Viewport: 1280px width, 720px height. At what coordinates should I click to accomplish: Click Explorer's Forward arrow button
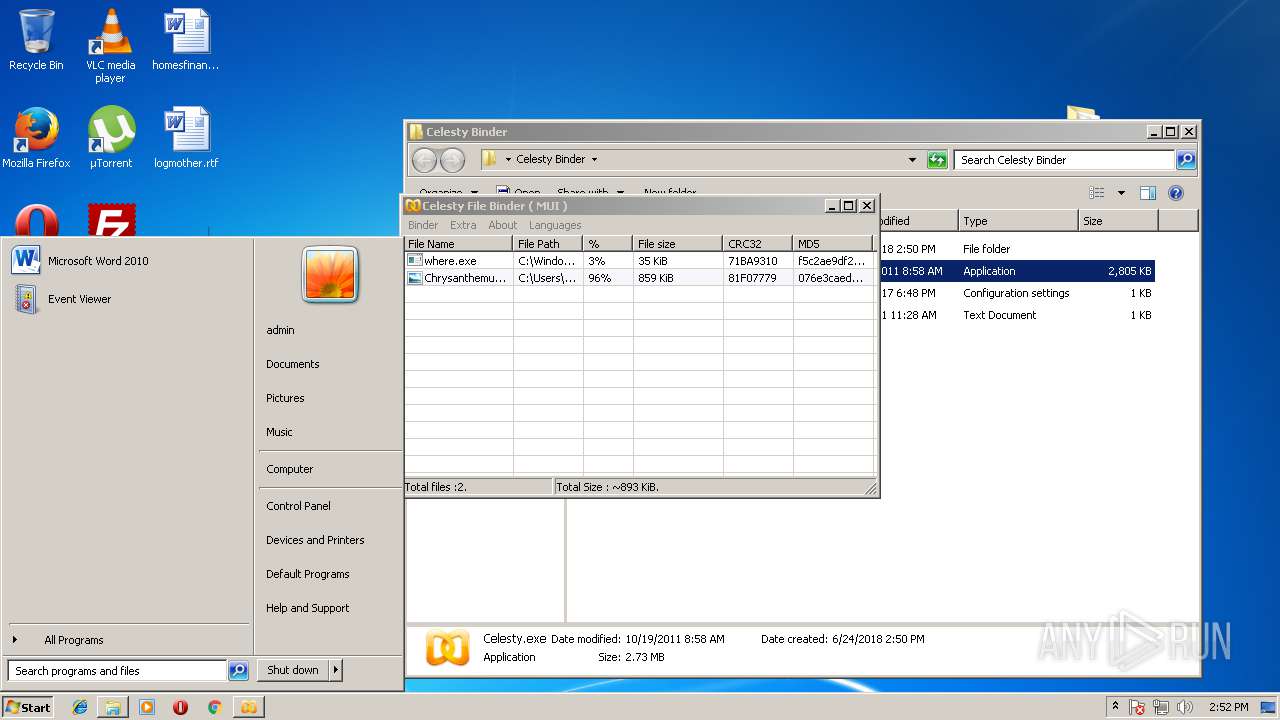tap(452, 160)
